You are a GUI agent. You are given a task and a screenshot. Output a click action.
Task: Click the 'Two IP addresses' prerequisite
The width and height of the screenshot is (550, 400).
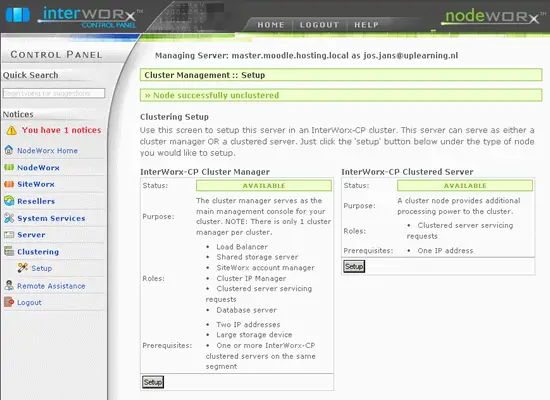pyautogui.click(x=248, y=325)
